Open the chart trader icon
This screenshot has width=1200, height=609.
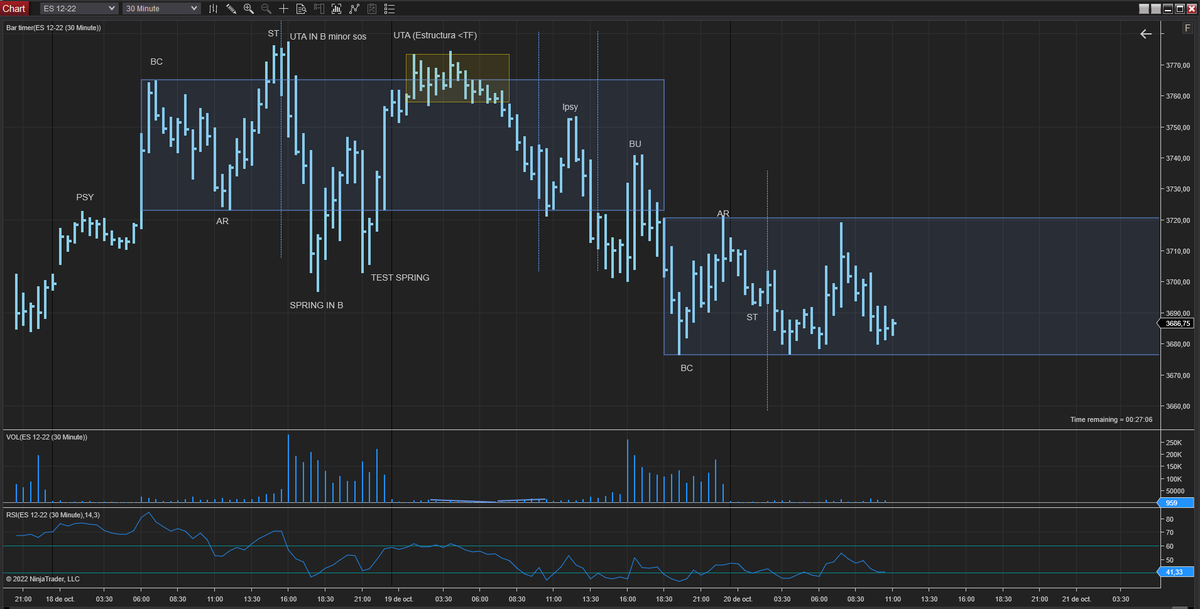coord(319,8)
